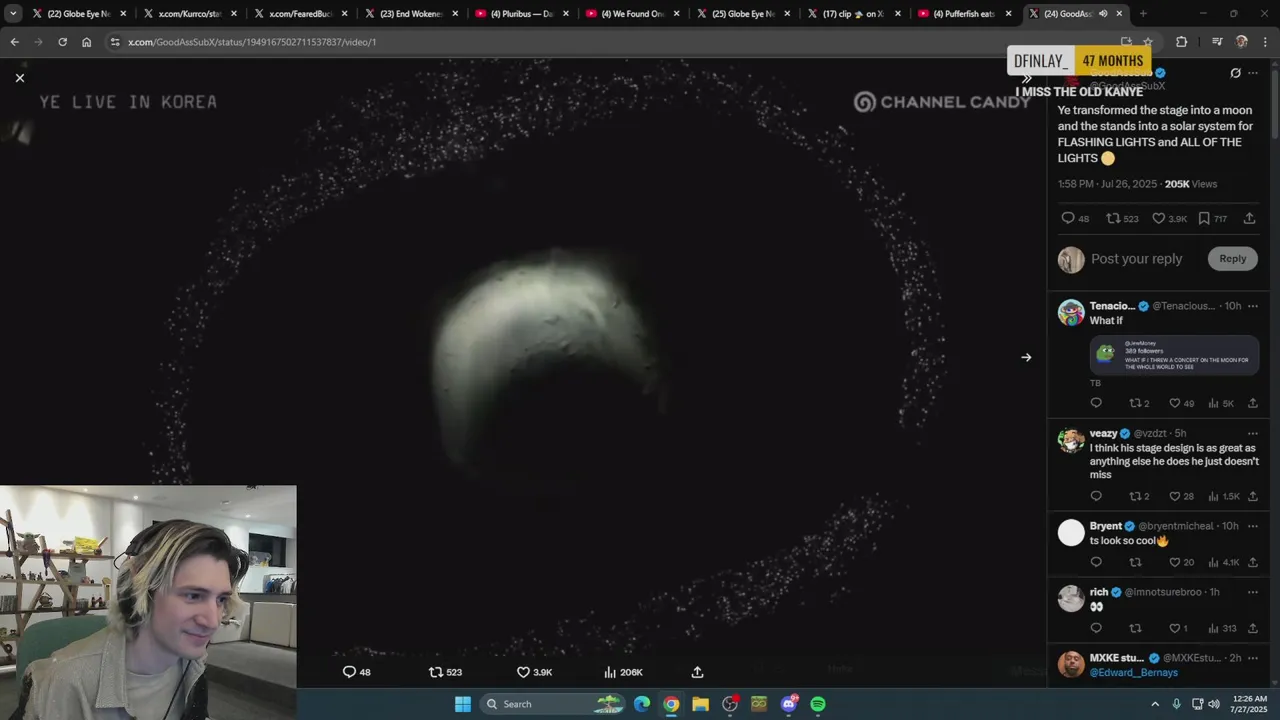Image resolution: width=1280 pixels, height=720 pixels.
Task: Open the browser extensions puzzle icon
Action: [x=1181, y=42]
